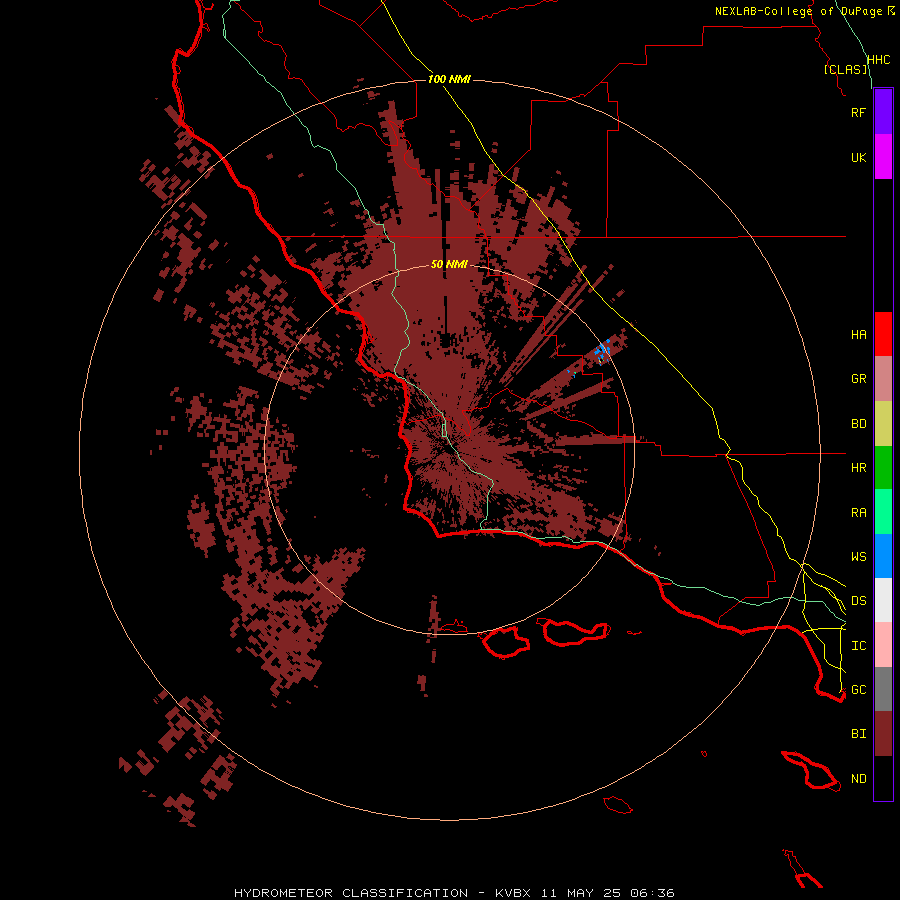900x900 pixels.
Task: Click the HA legend label
Action: coord(858,335)
